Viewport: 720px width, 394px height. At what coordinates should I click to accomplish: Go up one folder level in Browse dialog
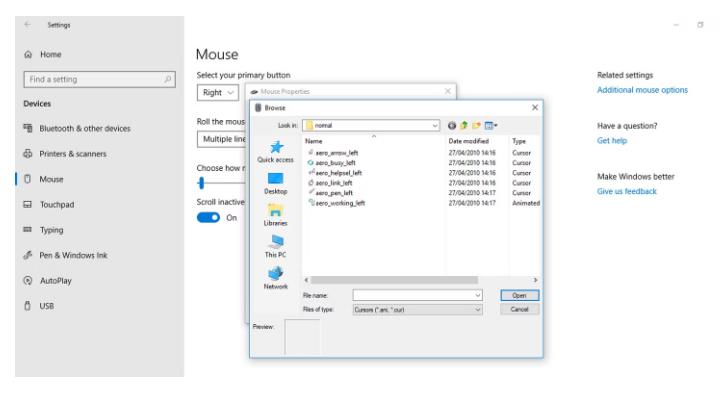coord(464,125)
